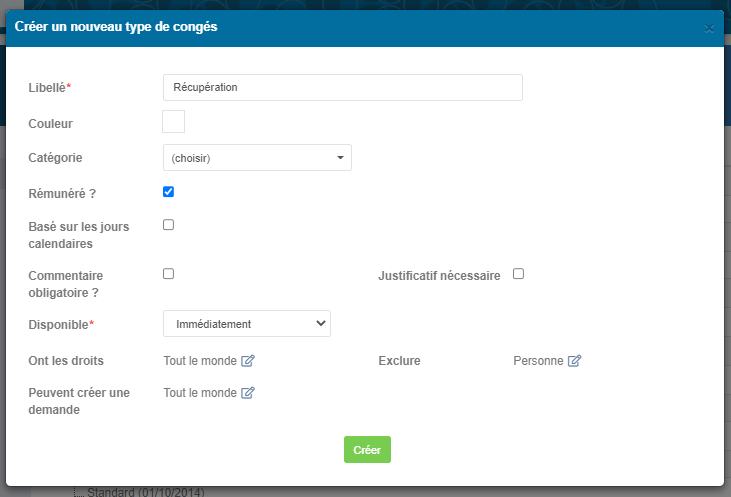
Task: Click the dialog title Créer un nouveau type de congés
Action: pos(116,27)
